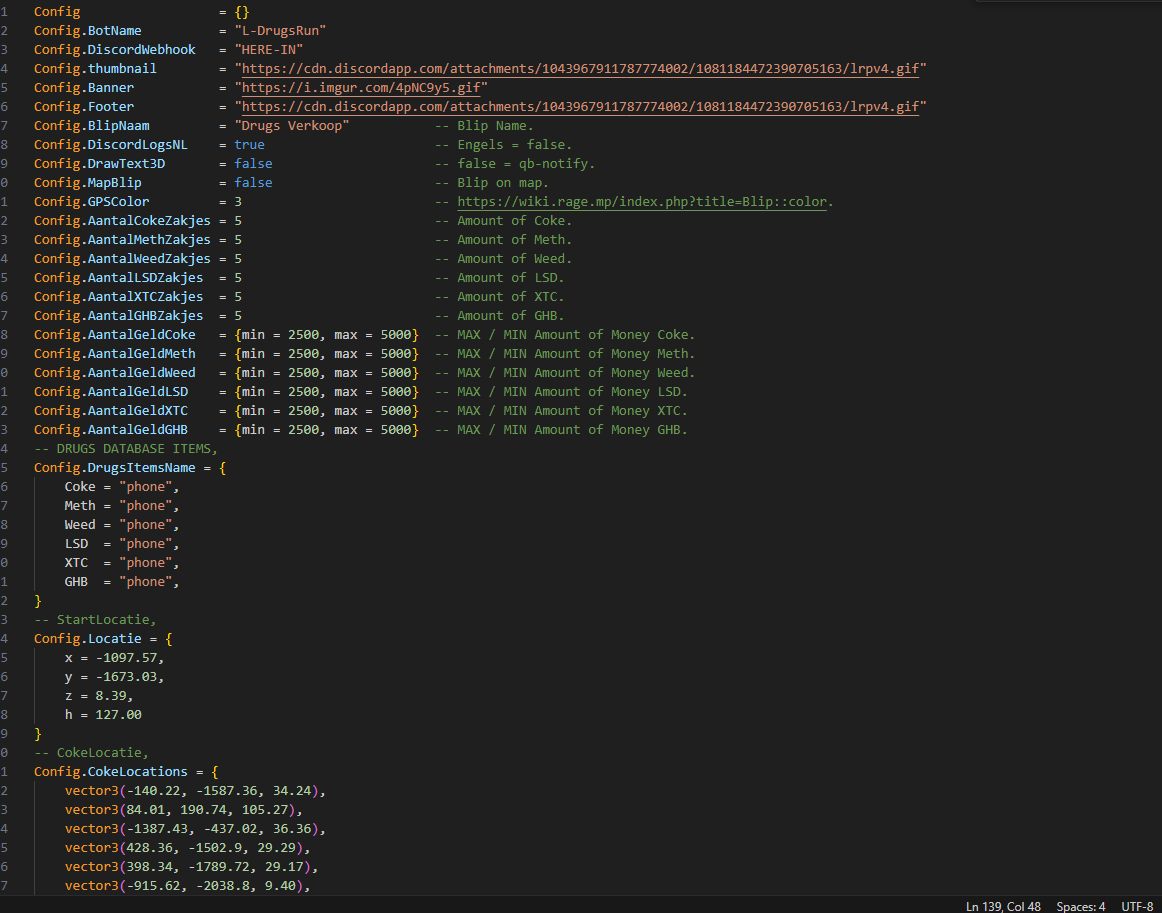Click vector3(-1387.43, -437.02, 36.36) line
The width and height of the screenshot is (1162, 913).
coord(196,829)
